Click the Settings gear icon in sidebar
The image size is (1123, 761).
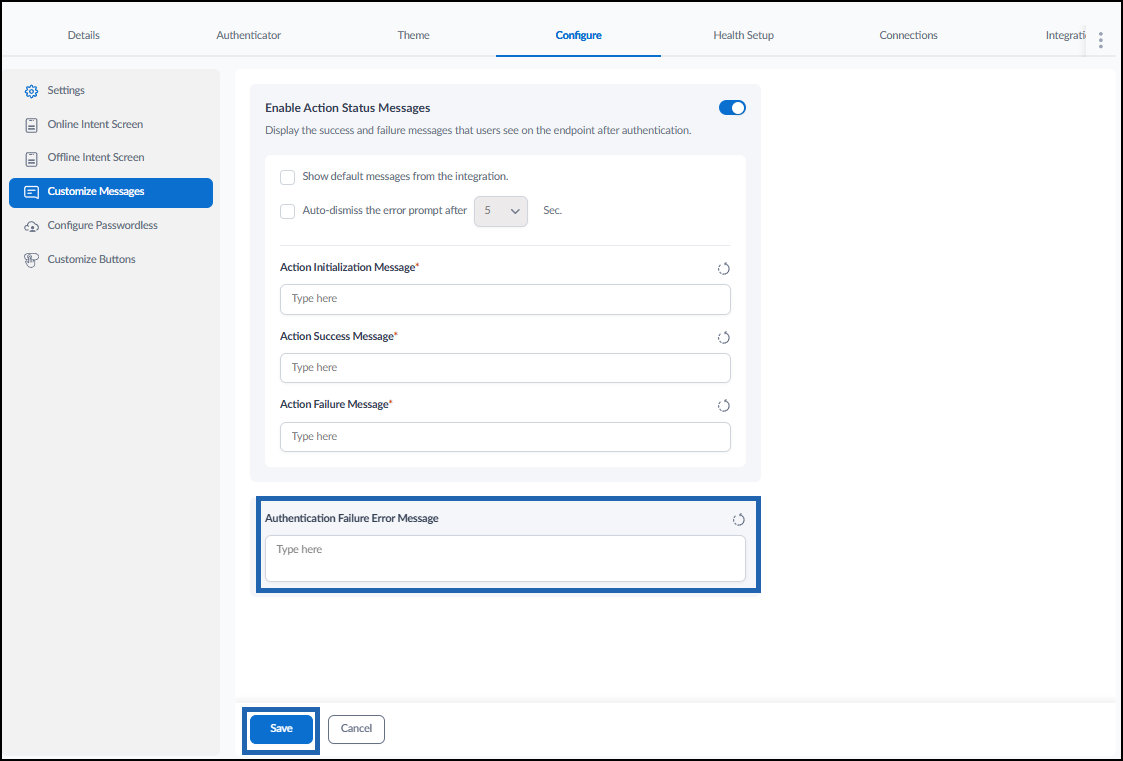(31, 91)
